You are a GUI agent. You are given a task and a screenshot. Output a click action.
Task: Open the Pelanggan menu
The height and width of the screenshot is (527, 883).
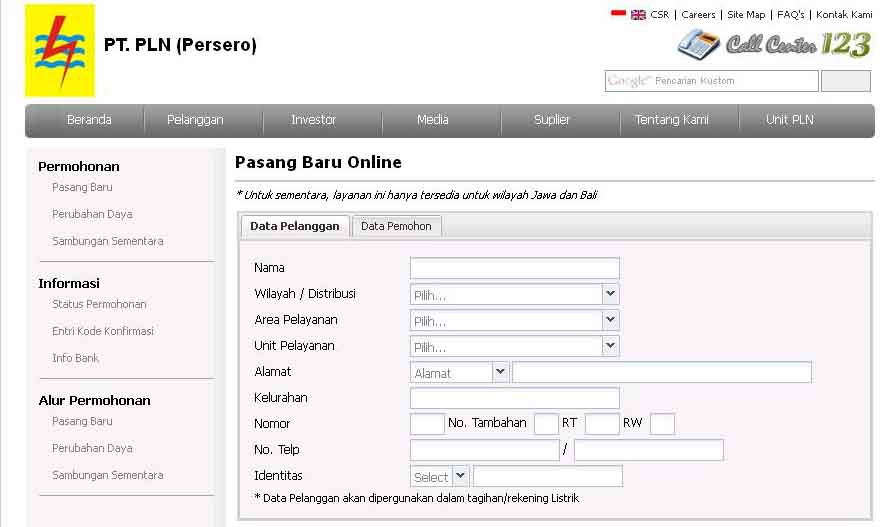click(195, 120)
